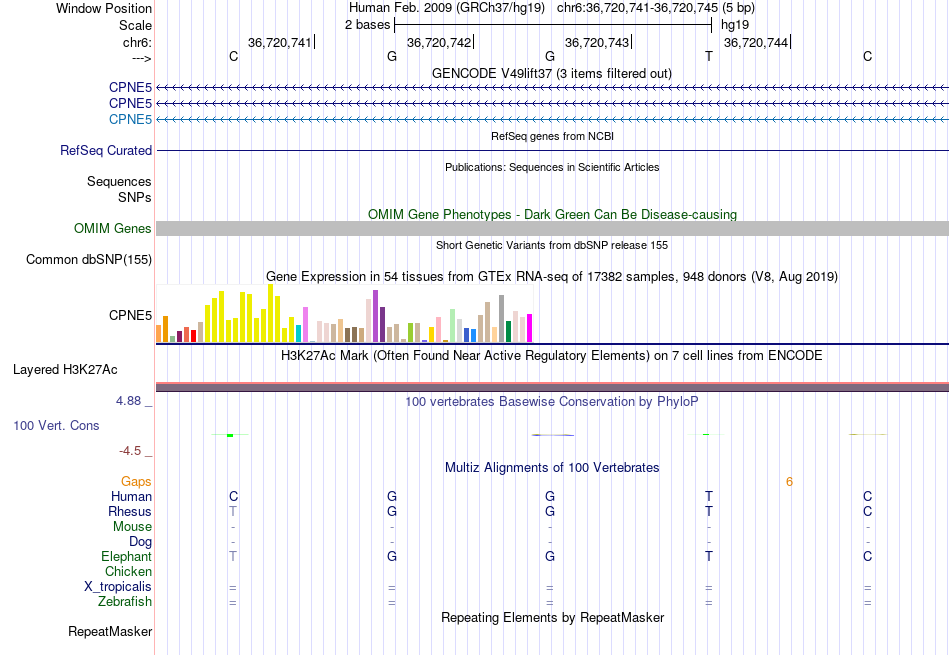This screenshot has width=950, height=655.
Task: Click Short Genetic Variants from dbSNP title
Action: 552,245
